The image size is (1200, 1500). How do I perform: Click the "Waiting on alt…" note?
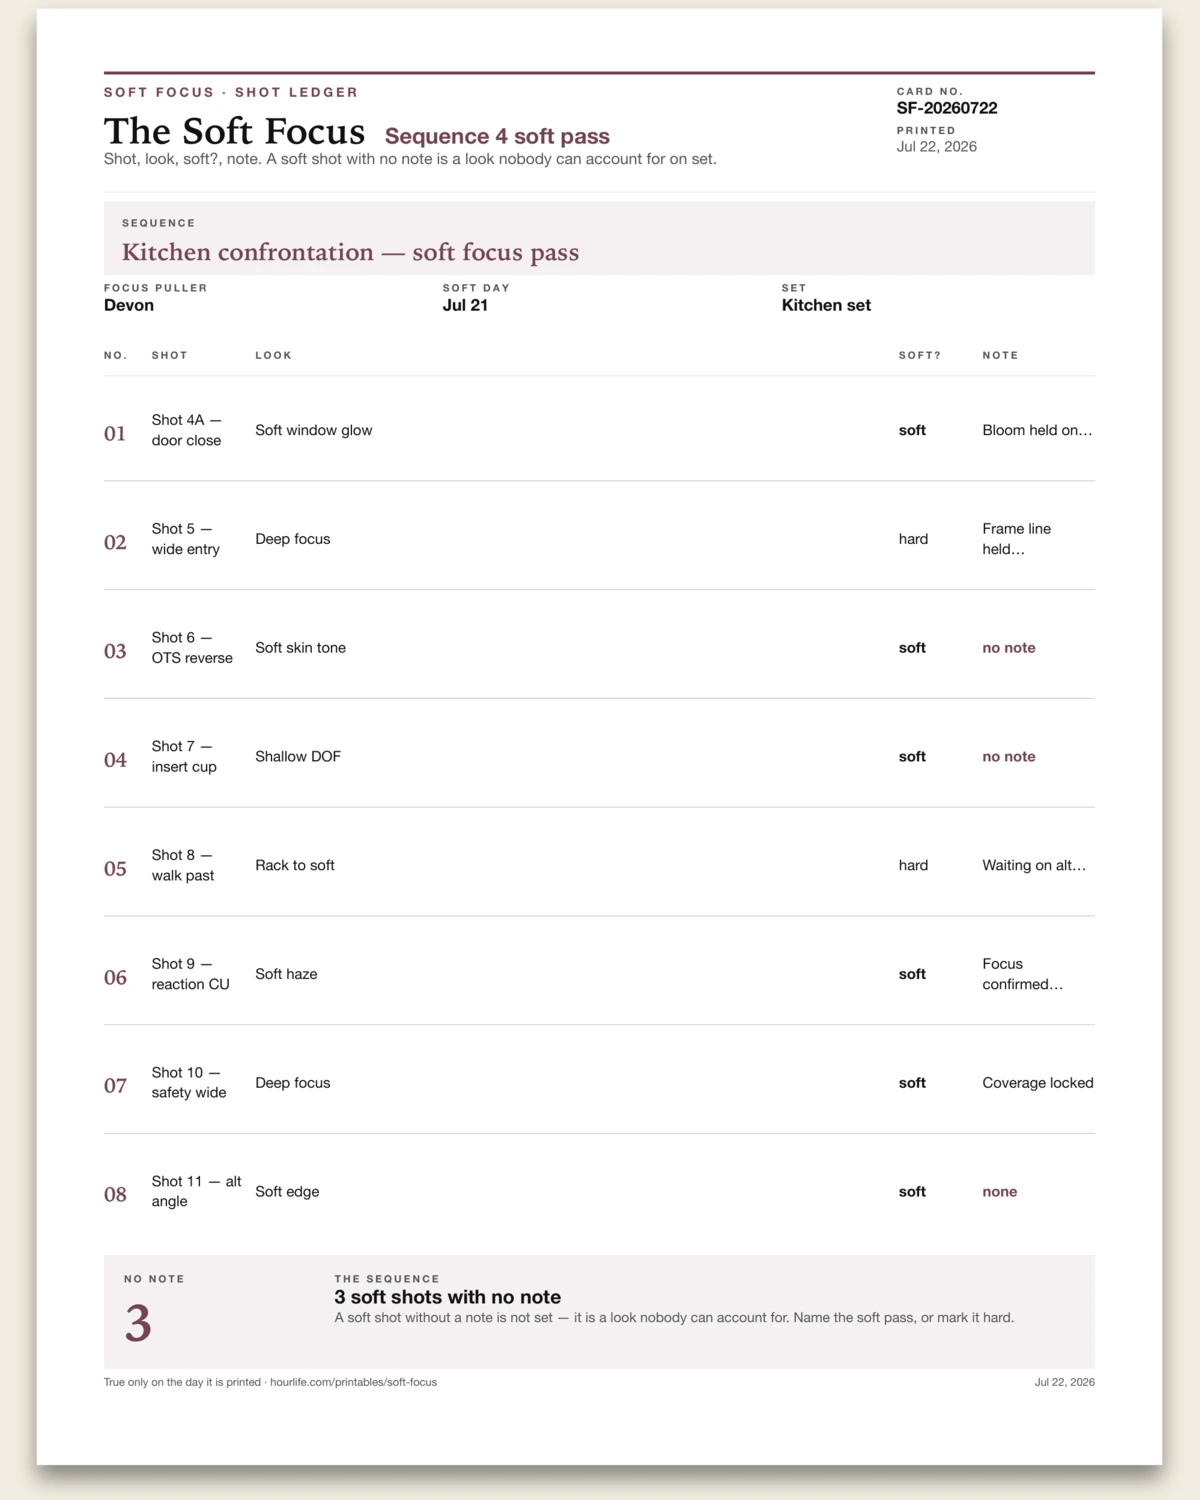(x=1034, y=865)
